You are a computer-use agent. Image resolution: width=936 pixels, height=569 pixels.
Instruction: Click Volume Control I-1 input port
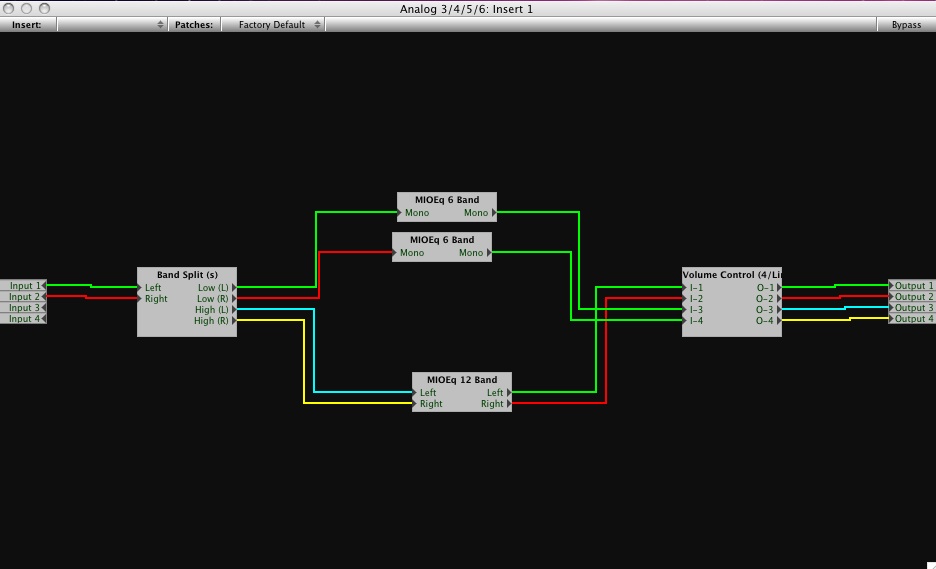[x=686, y=288]
